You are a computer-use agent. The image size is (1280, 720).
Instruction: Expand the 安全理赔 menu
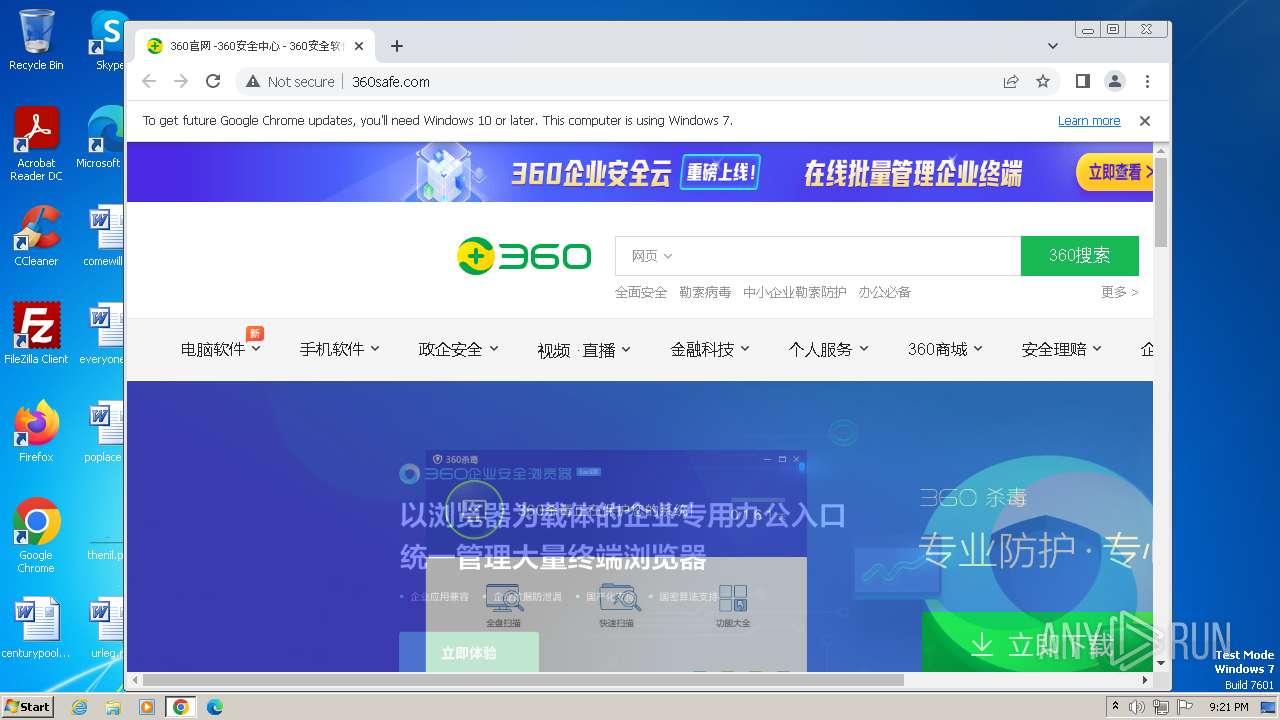1061,349
